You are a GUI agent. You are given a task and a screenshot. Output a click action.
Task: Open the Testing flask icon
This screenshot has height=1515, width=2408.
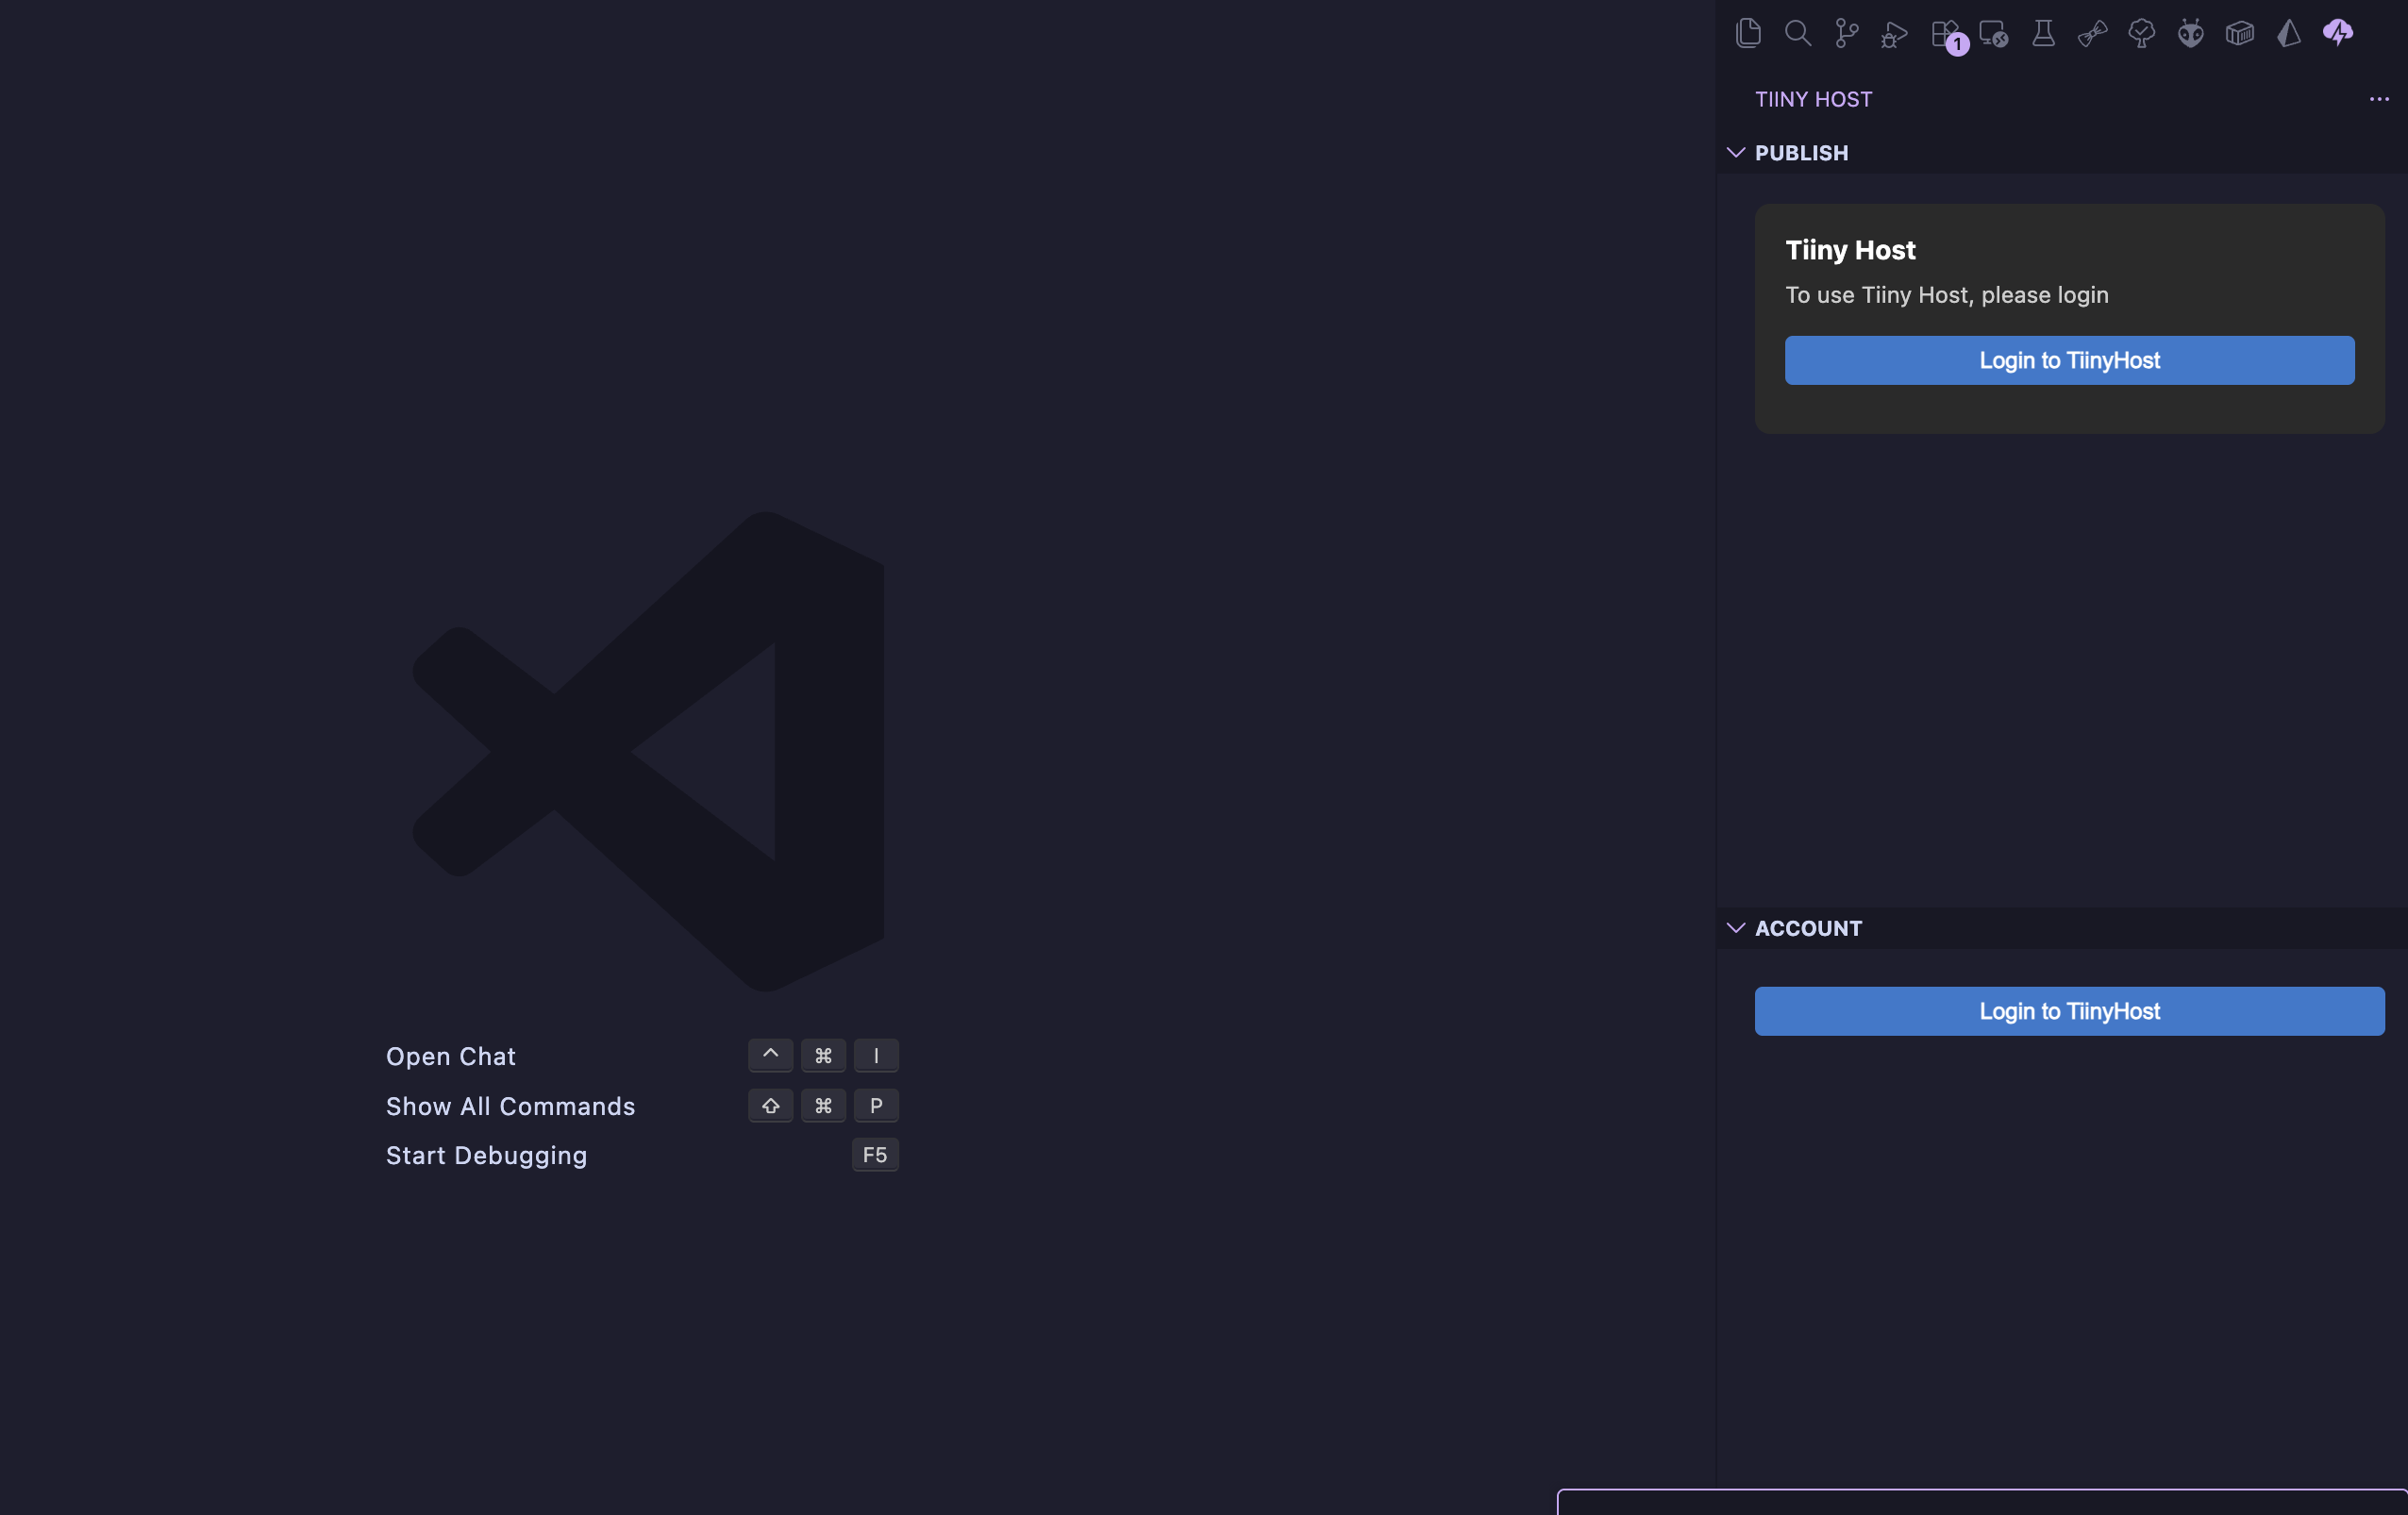click(2043, 33)
